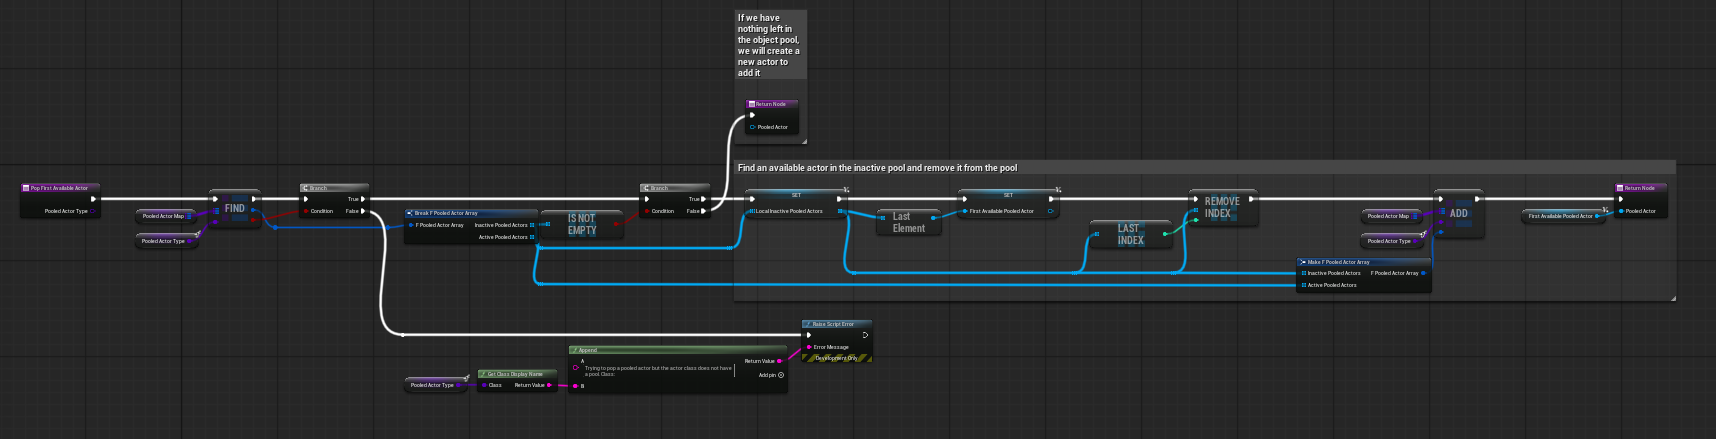
Task: Click the Append node's string A input field
Action: (658, 371)
